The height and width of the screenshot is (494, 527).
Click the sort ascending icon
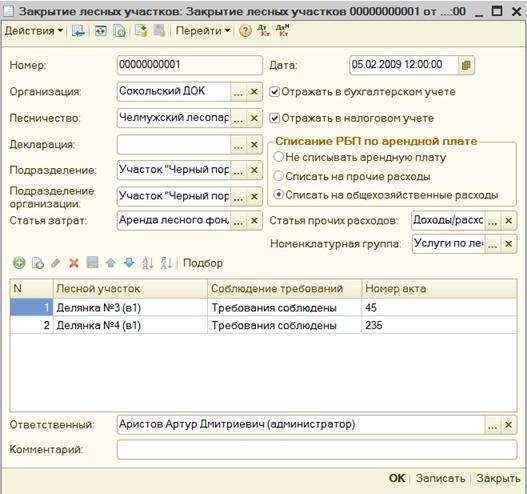pos(148,263)
